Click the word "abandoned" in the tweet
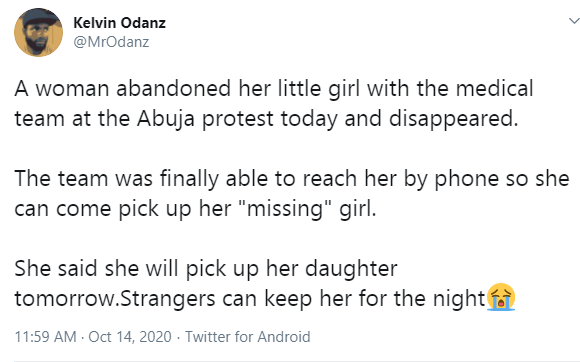This screenshot has height=362, width=580. pyautogui.click(x=173, y=89)
